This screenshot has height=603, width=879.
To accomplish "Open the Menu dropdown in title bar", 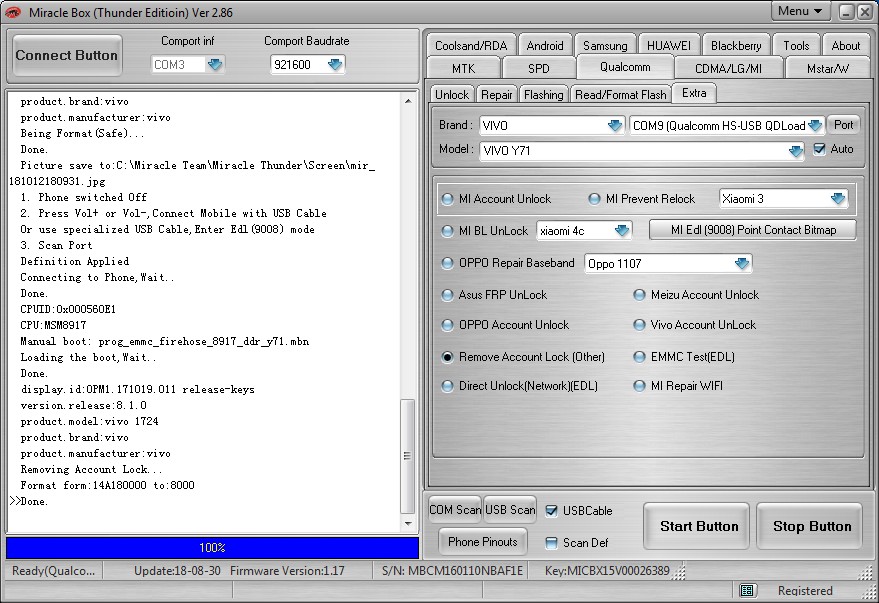I will click(x=799, y=11).
